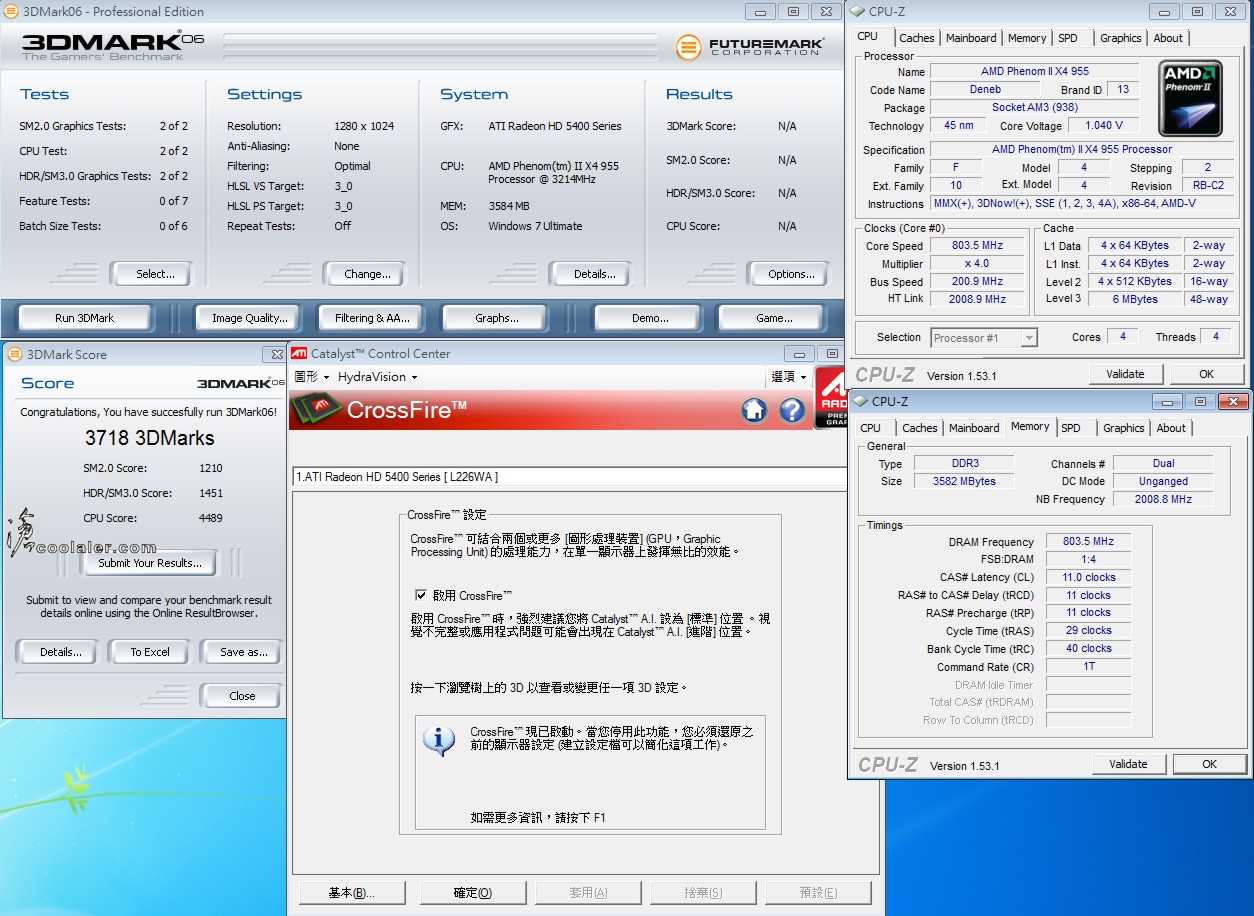Click the Futuremark orange logo icon

(x=688, y=46)
